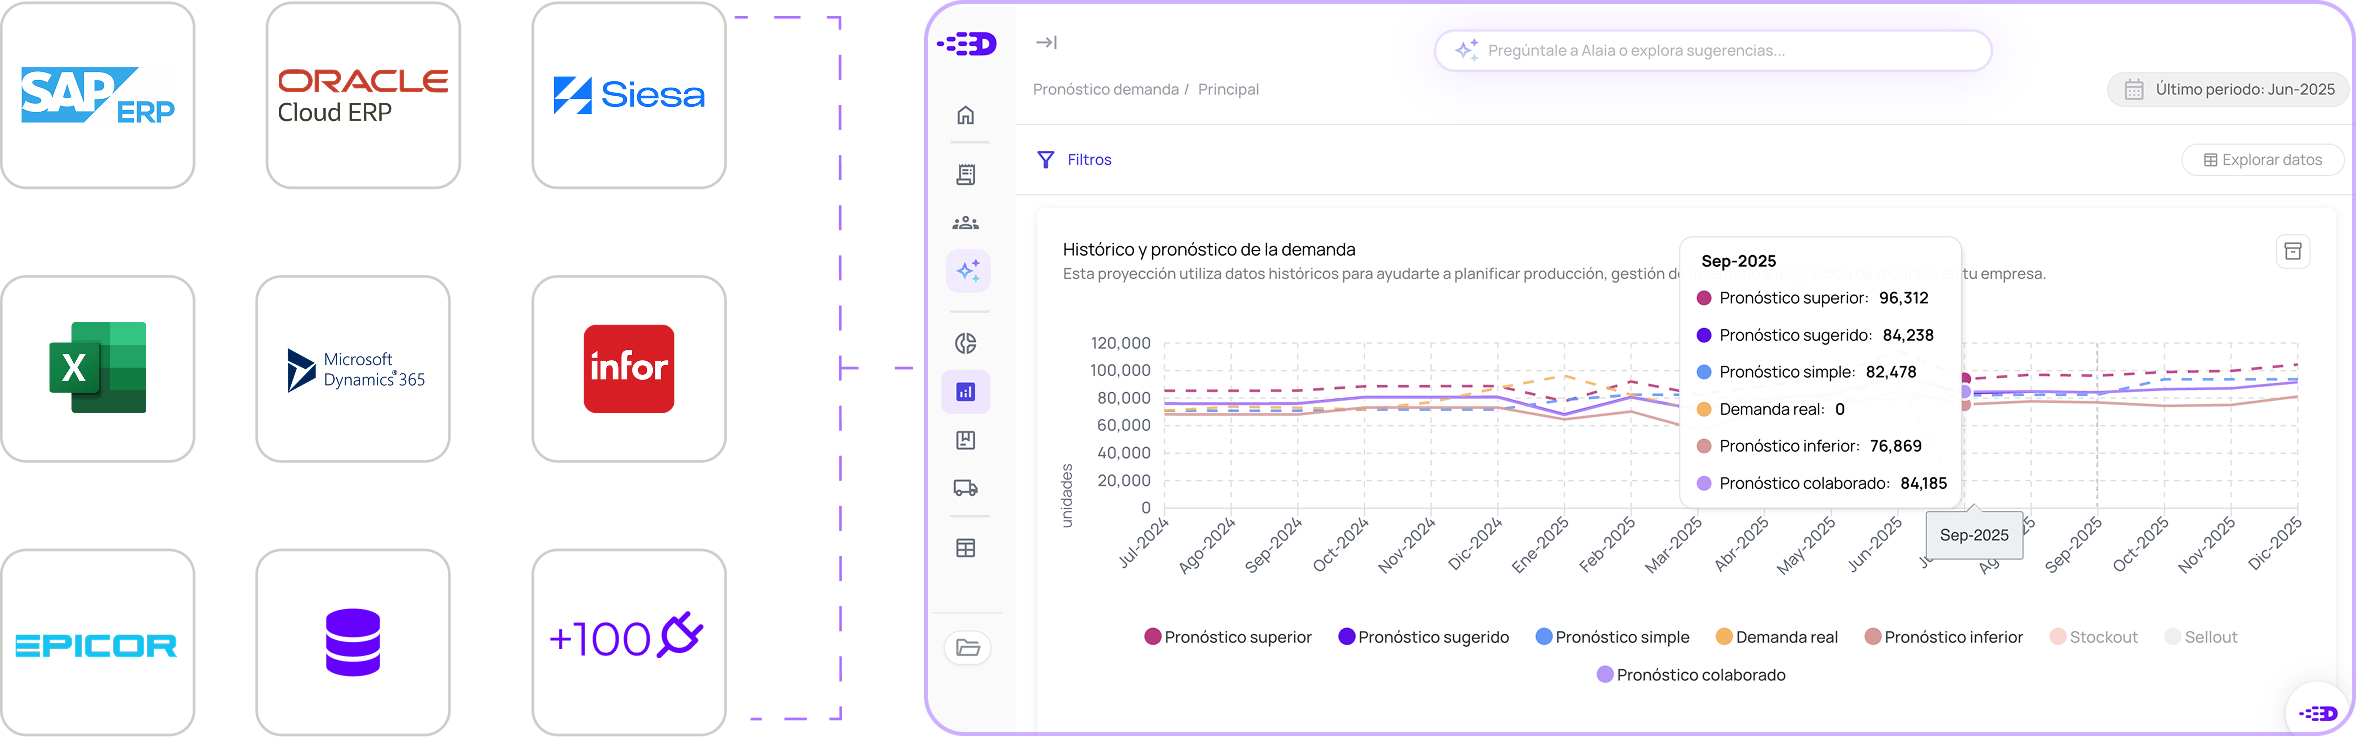This screenshot has width=2356, height=737.
Task: Focus the Pregúntale a Alaia search field
Action: coord(1713,50)
